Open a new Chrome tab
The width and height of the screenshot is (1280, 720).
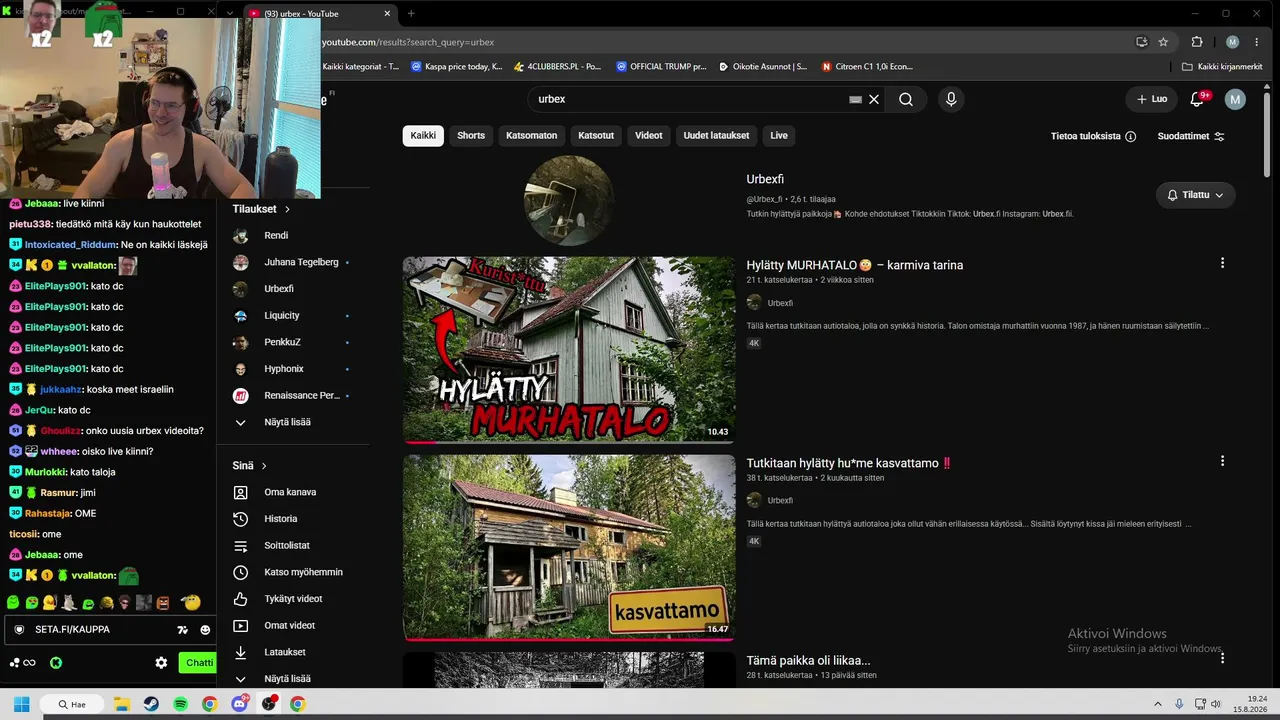tap(411, 14)
